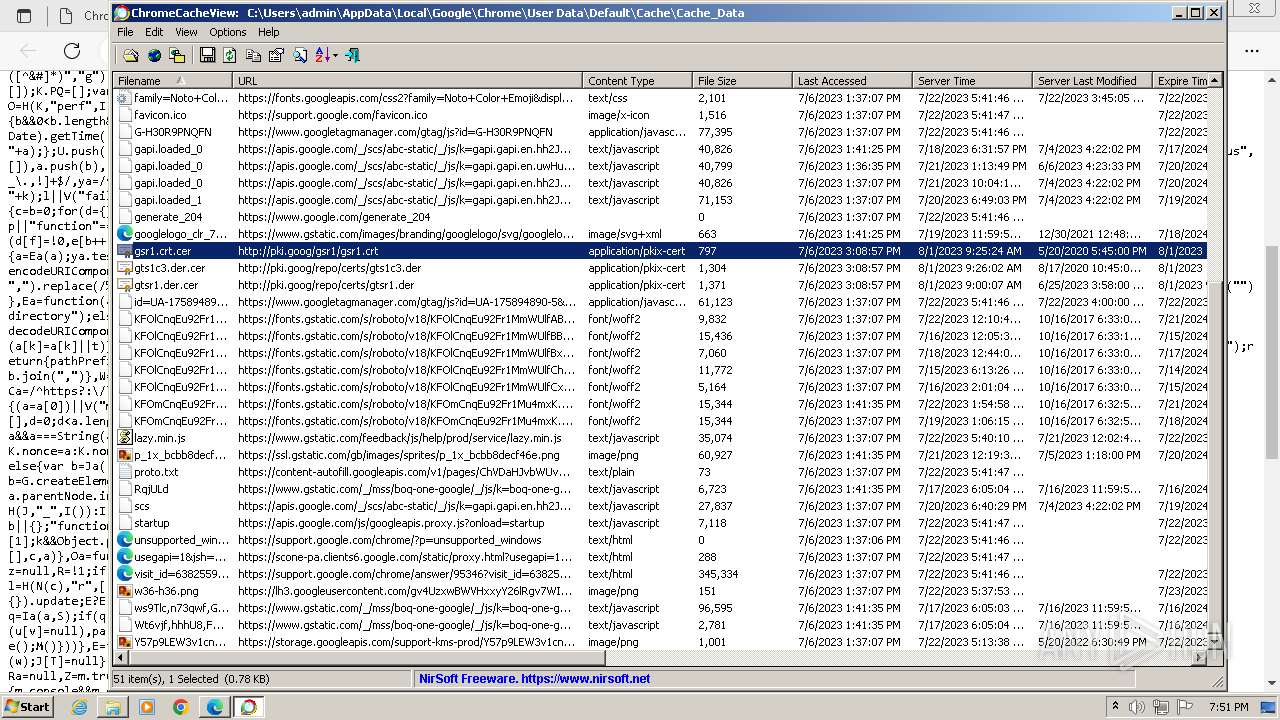Show hidden tray icons arrow

click(1115, 707)
